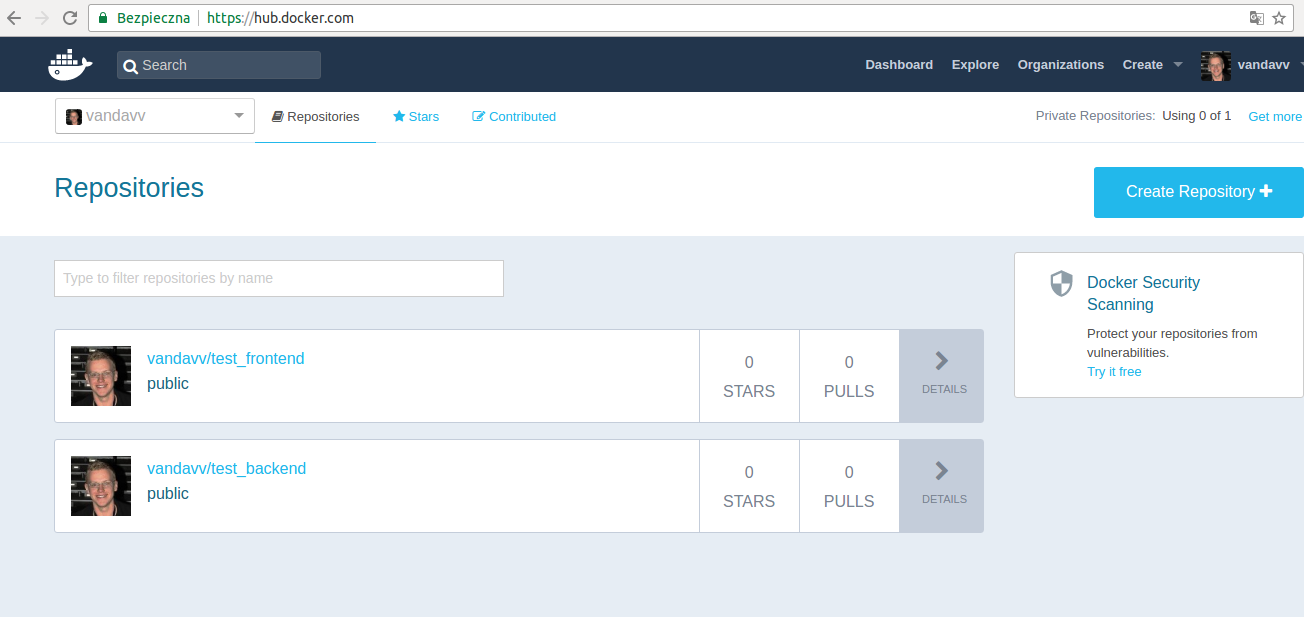Open vandavv/test_backend repository link
Screen dimensions: 1304x617
(227, 468)
